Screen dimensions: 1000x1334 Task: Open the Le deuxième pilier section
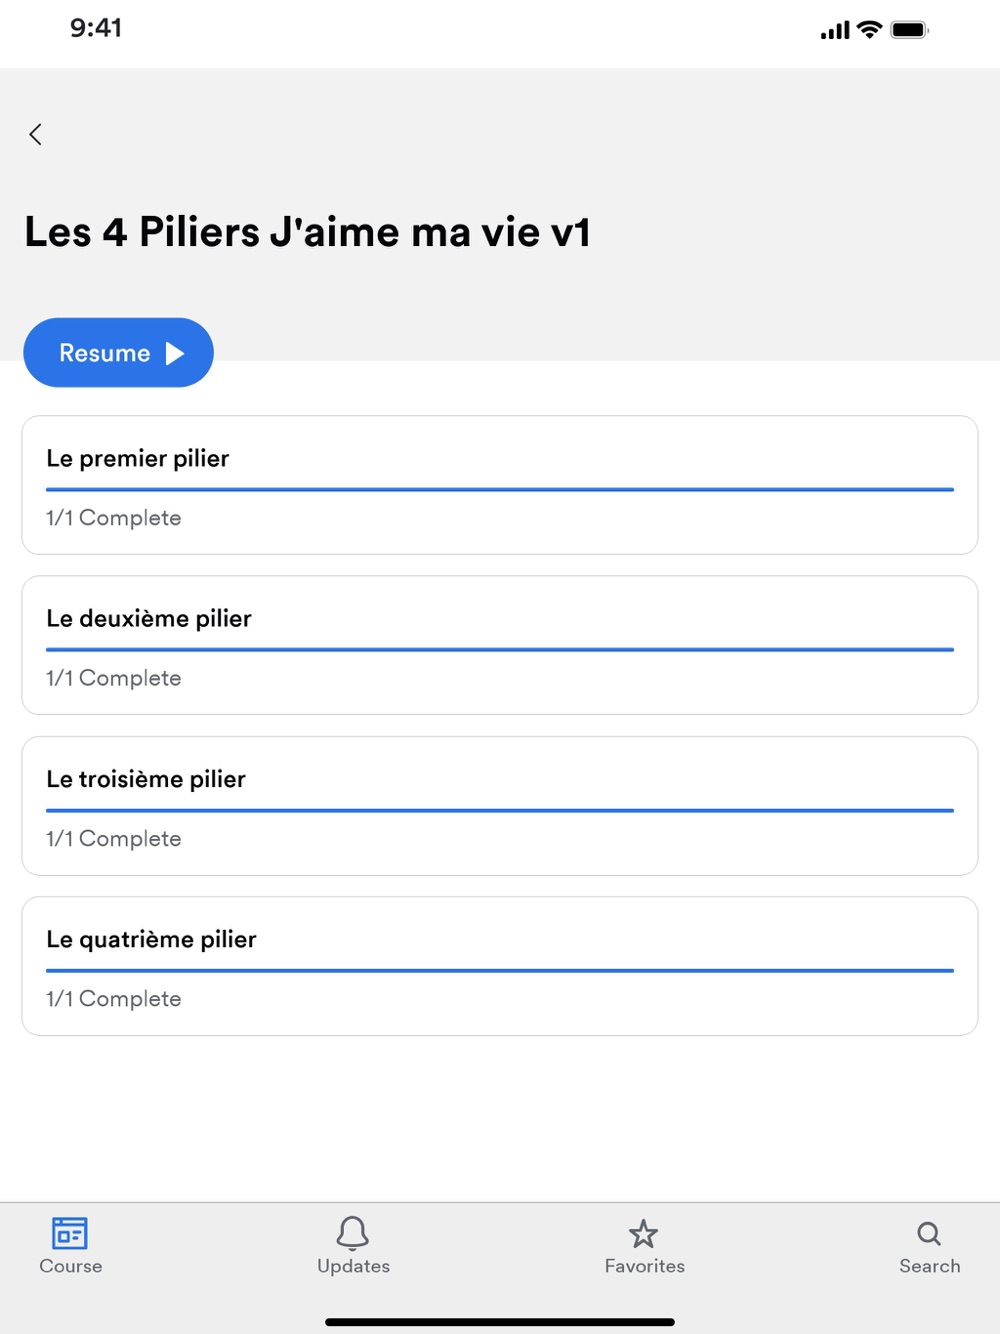pyautogui.click(x=500, y=645)
